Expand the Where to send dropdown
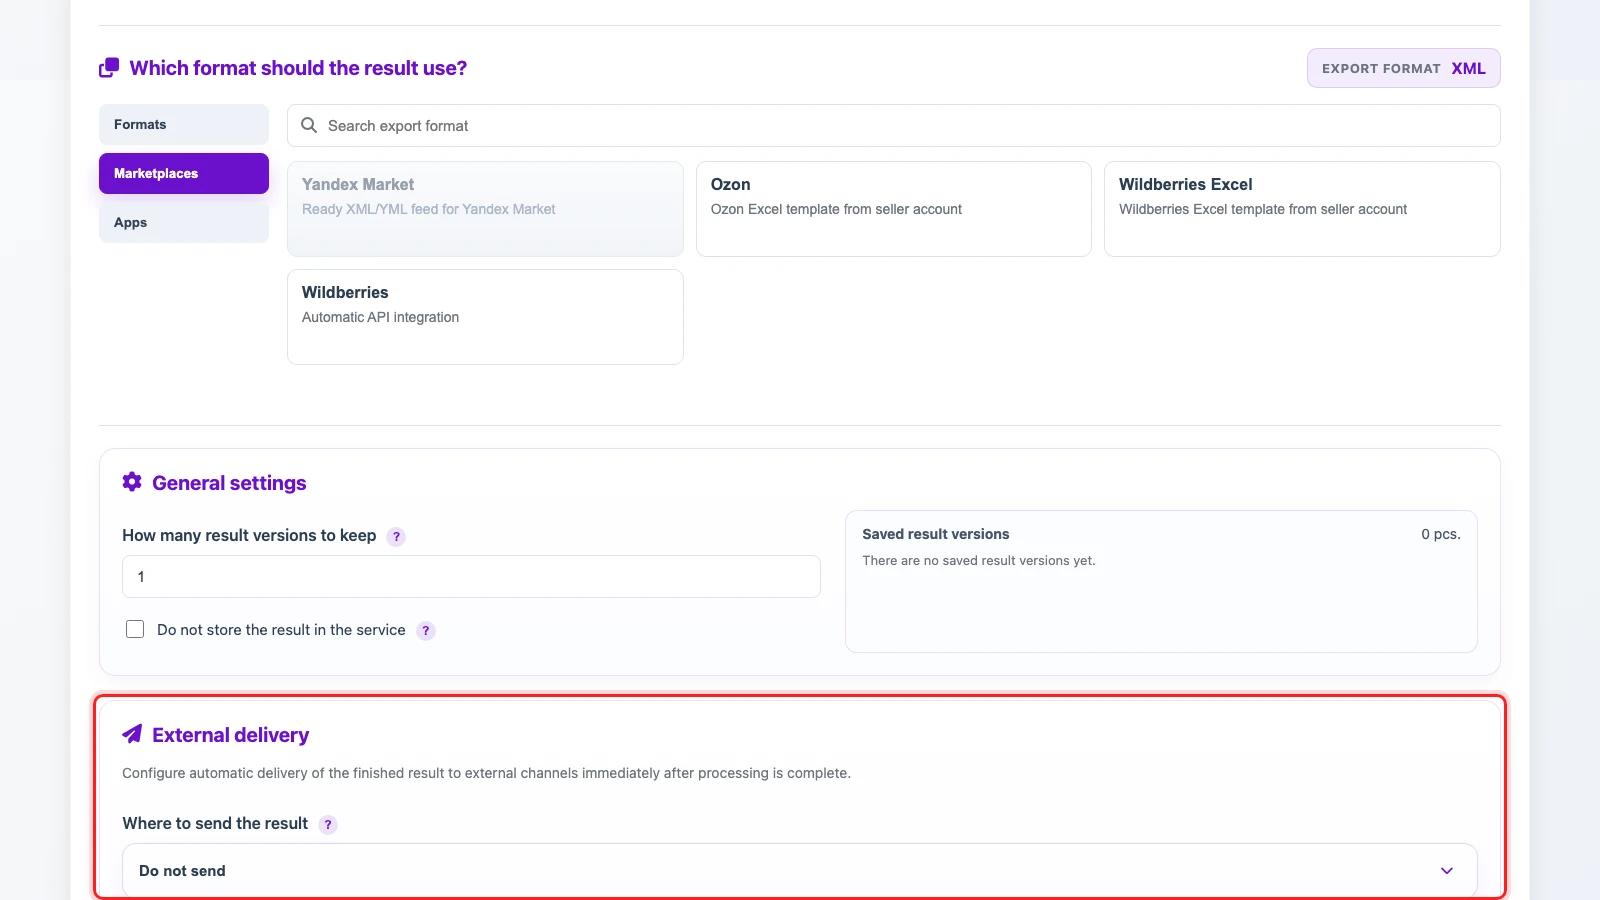This screenshot has width=1600, height=900. [799, 871]
